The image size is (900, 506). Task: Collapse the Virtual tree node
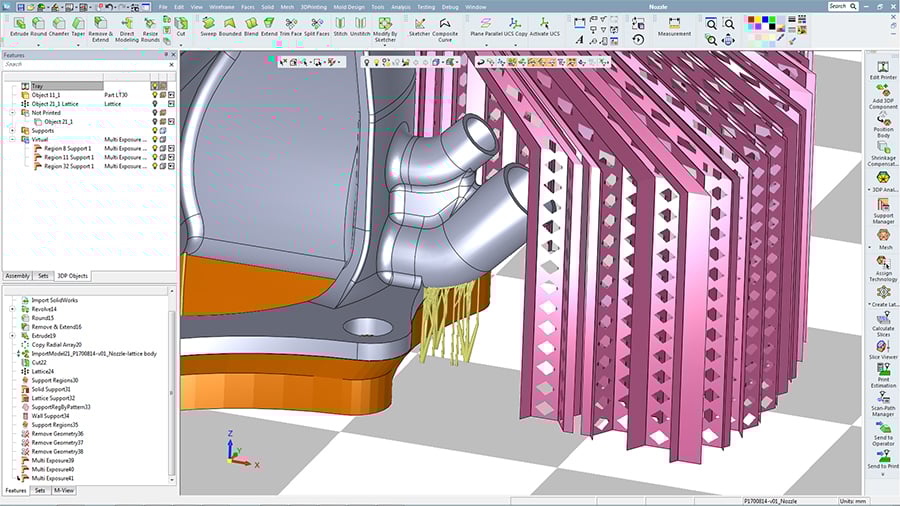(12, 140)
